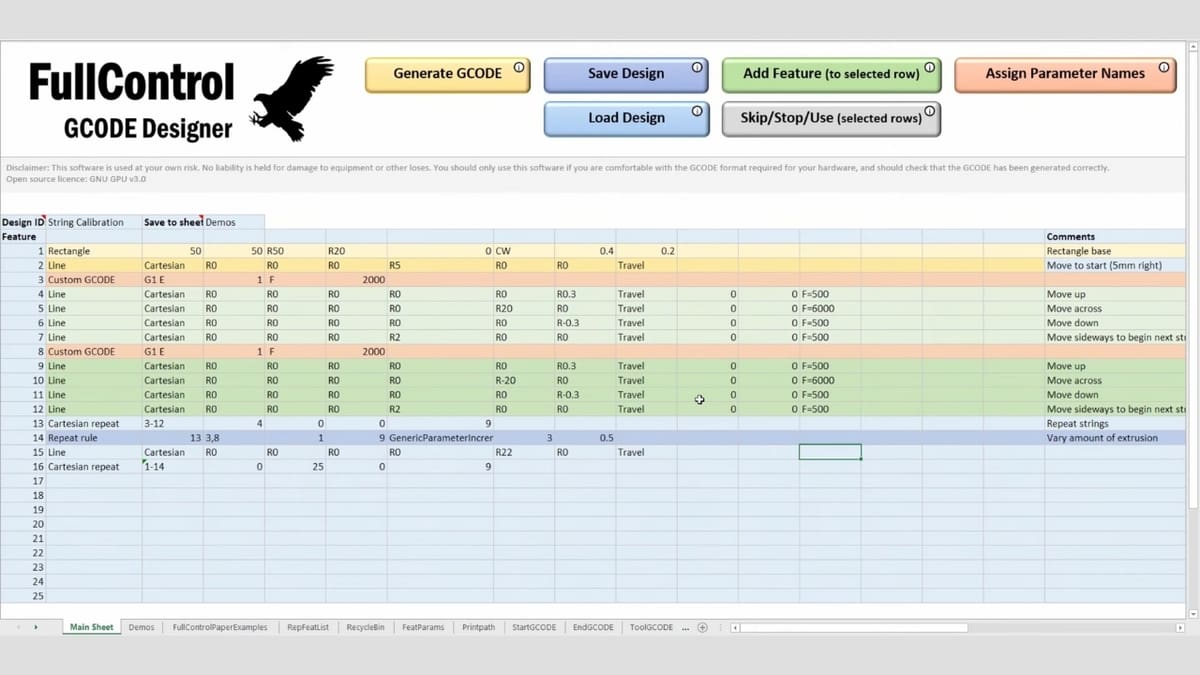1200x675 pixels.
Task: Show more sheet tabs via ellipsis
Action: (685, 628)
